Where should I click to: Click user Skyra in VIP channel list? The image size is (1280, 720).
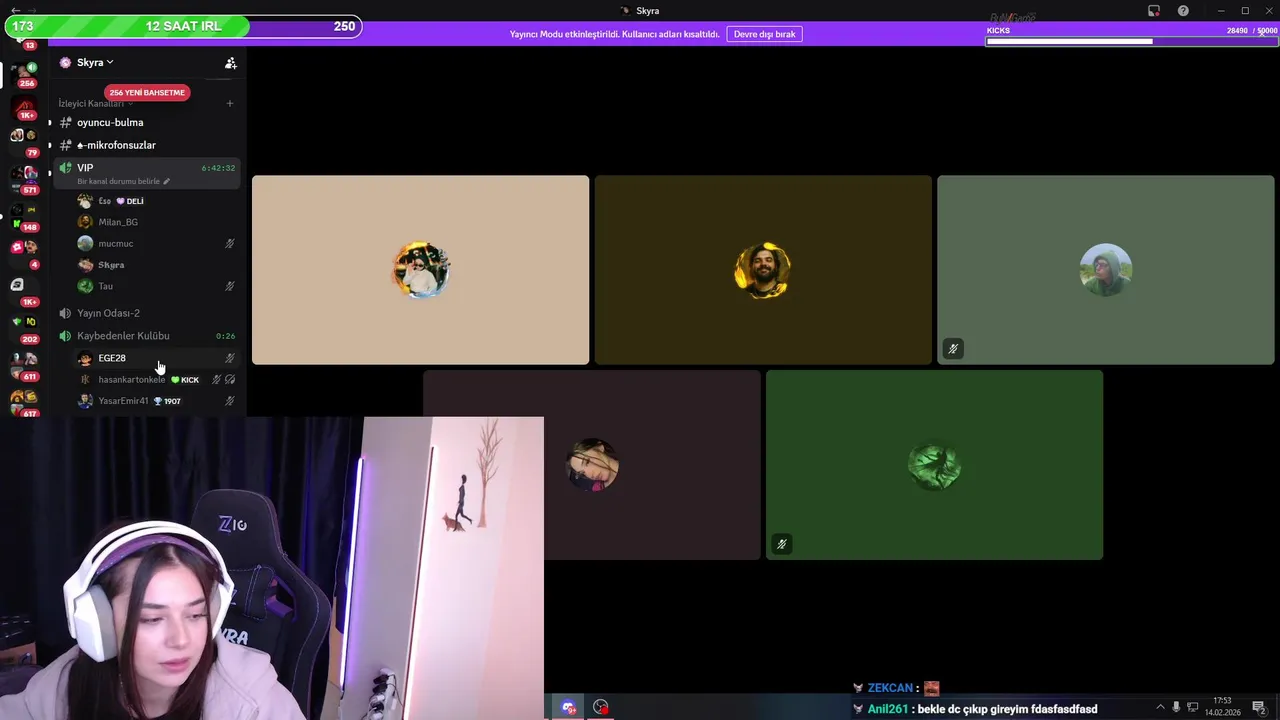(x=156, y=265)
